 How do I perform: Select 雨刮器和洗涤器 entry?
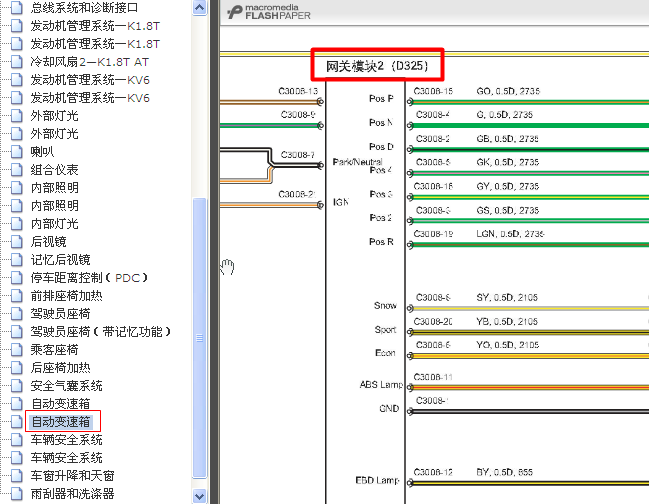pos(72,494)
